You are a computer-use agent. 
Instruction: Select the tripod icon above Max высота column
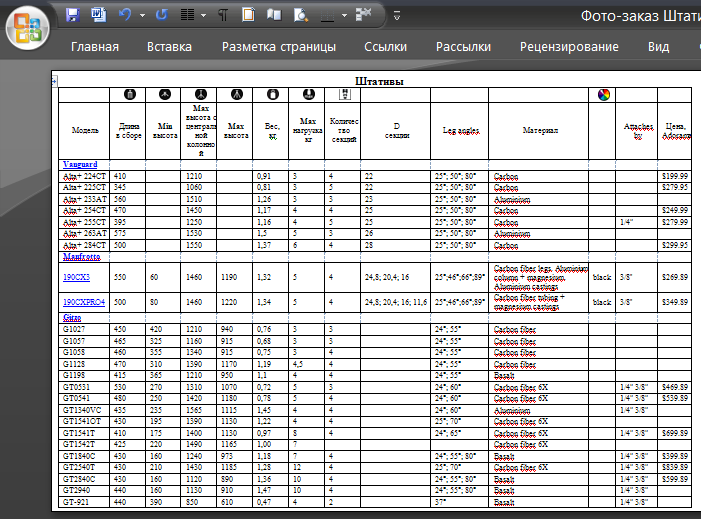click(x=237, y=94)
